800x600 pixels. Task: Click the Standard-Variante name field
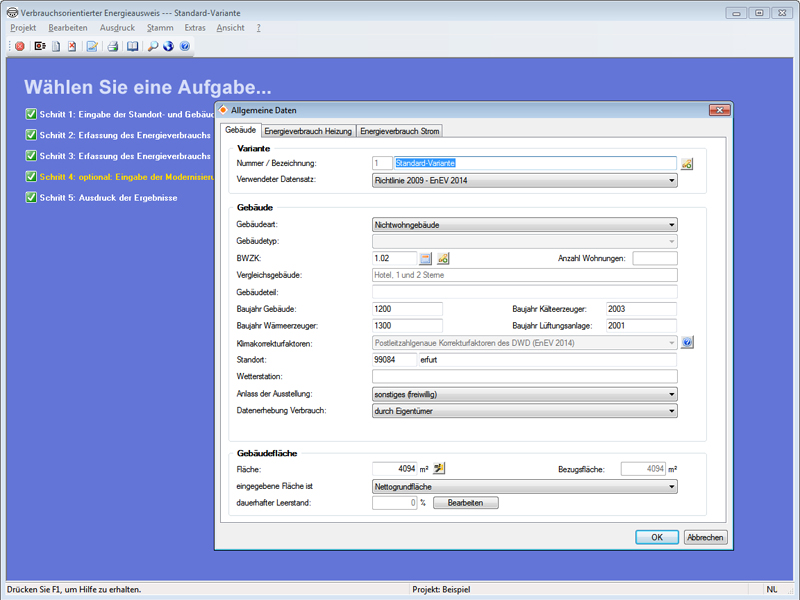pyautogui.click(x=535, y=163)
